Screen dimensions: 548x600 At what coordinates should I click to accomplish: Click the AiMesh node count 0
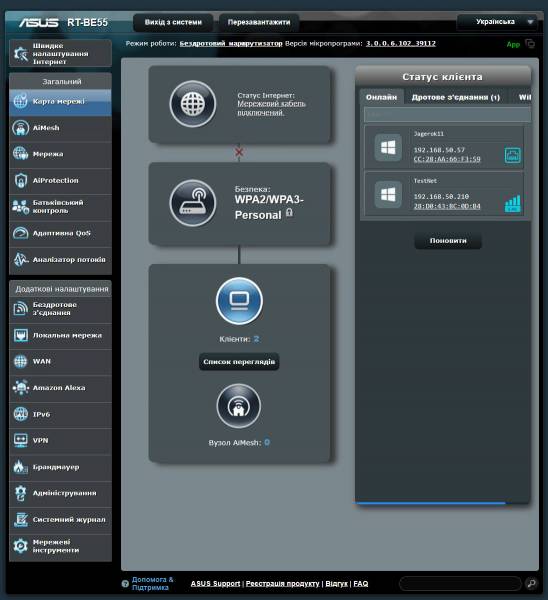[x=267, y=442]
